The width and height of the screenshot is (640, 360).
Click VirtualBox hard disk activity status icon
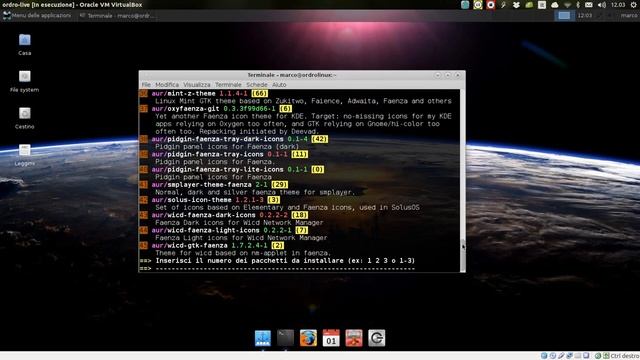(544, 356)
